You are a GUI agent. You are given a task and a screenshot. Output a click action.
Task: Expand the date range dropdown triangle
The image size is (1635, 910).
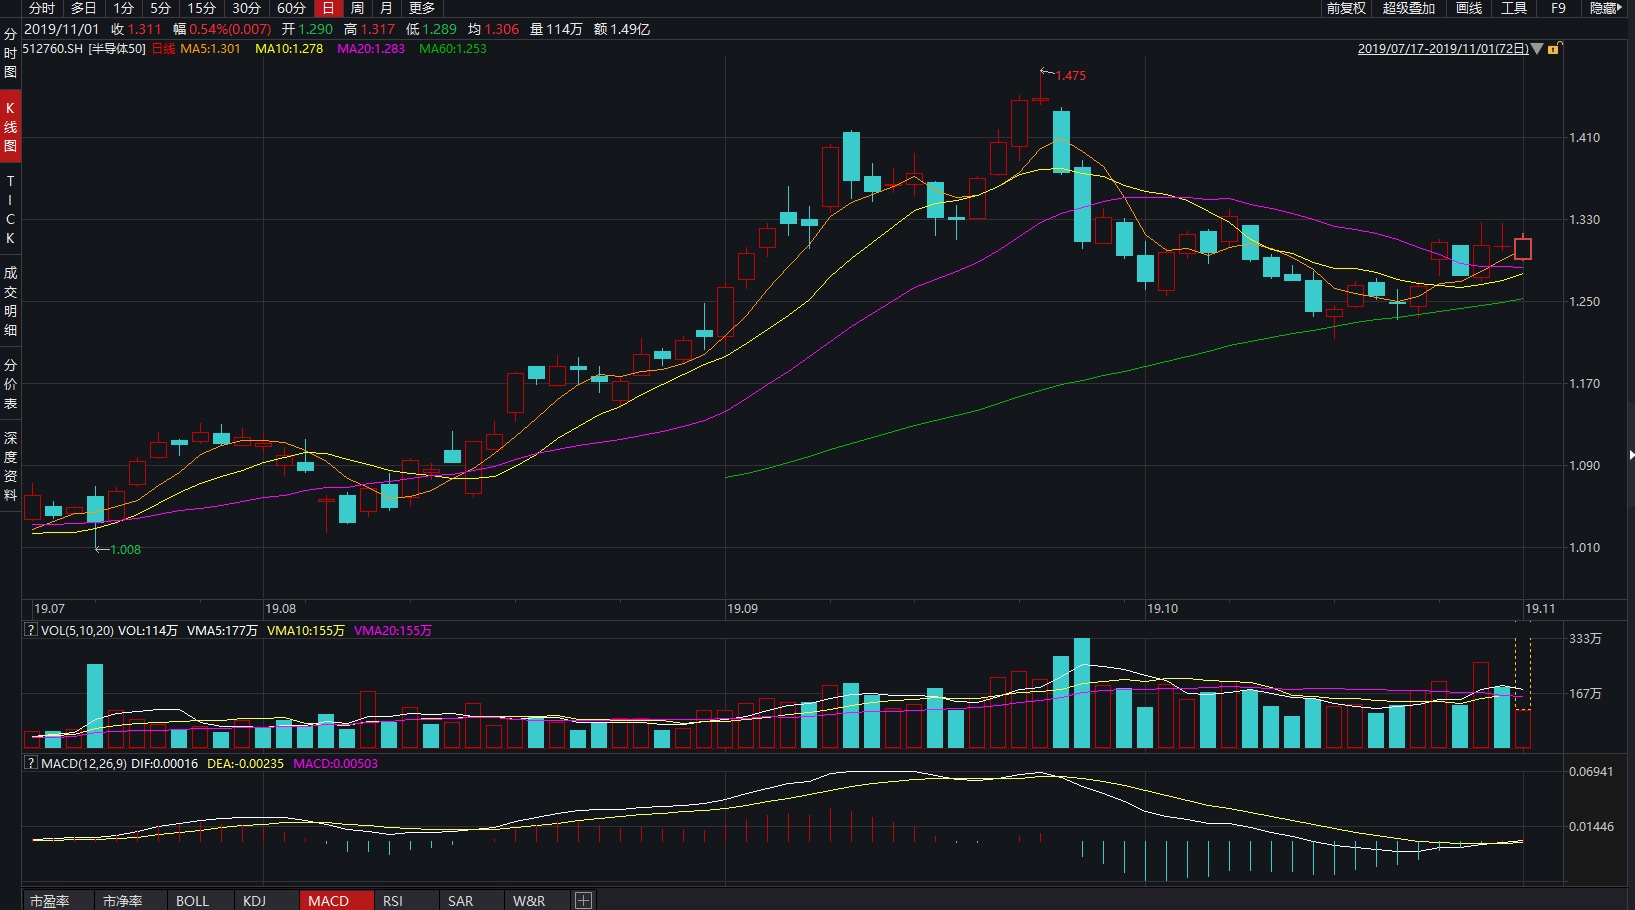point(1537,48)
